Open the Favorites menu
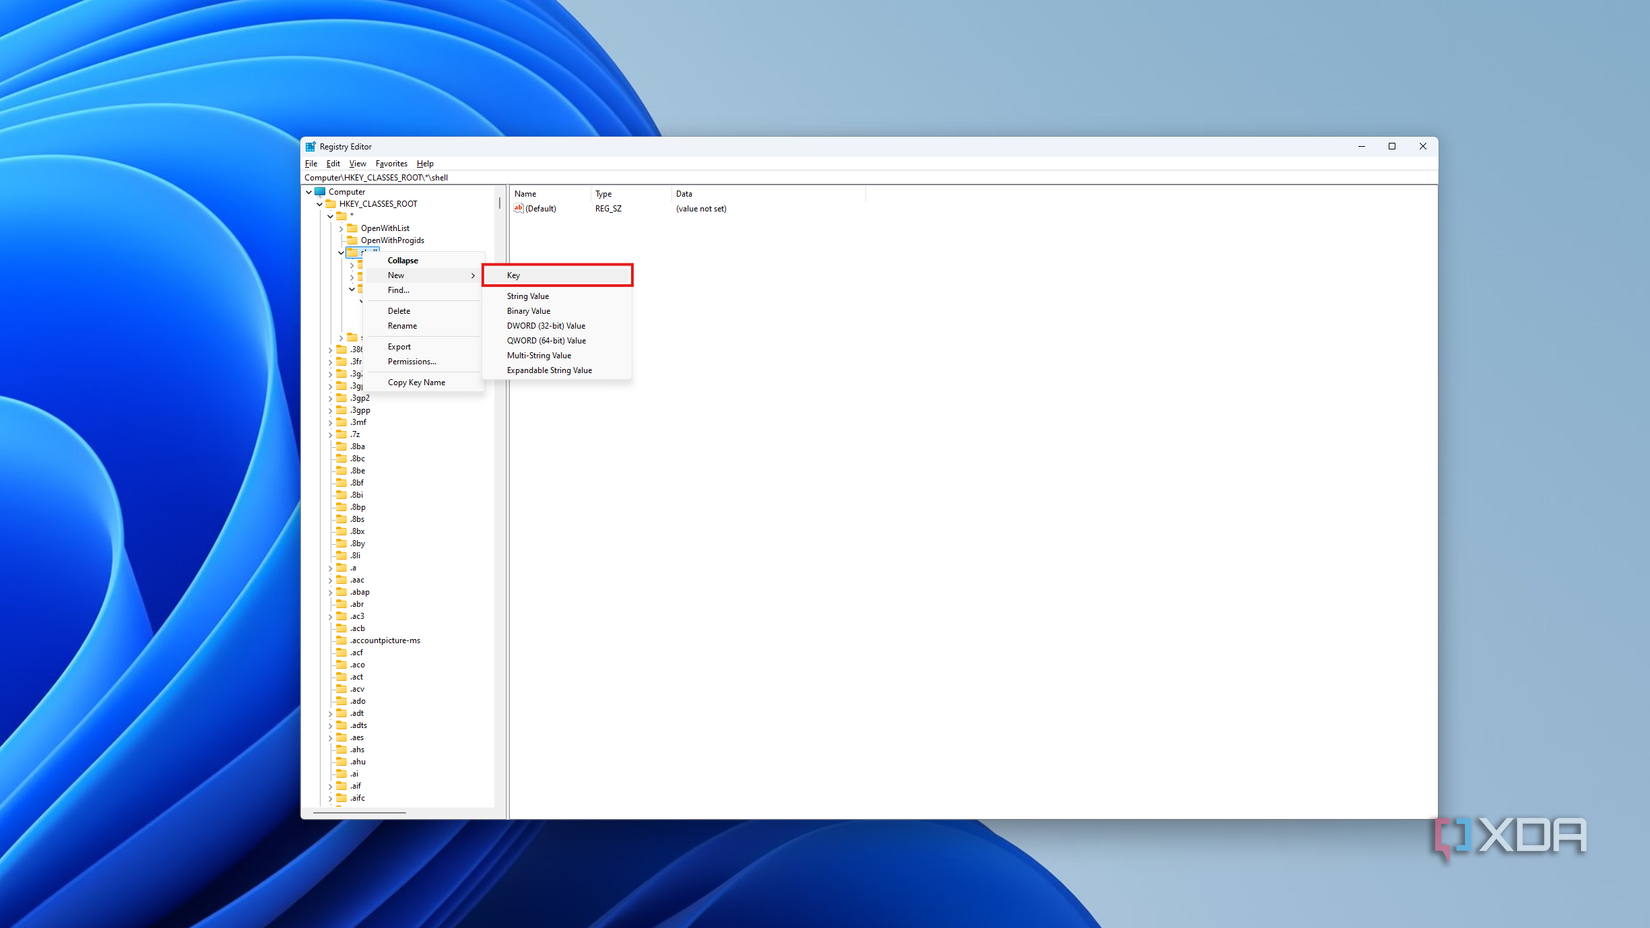The image size is (1650, 928). pyautogui.click(x=391, y=163)
